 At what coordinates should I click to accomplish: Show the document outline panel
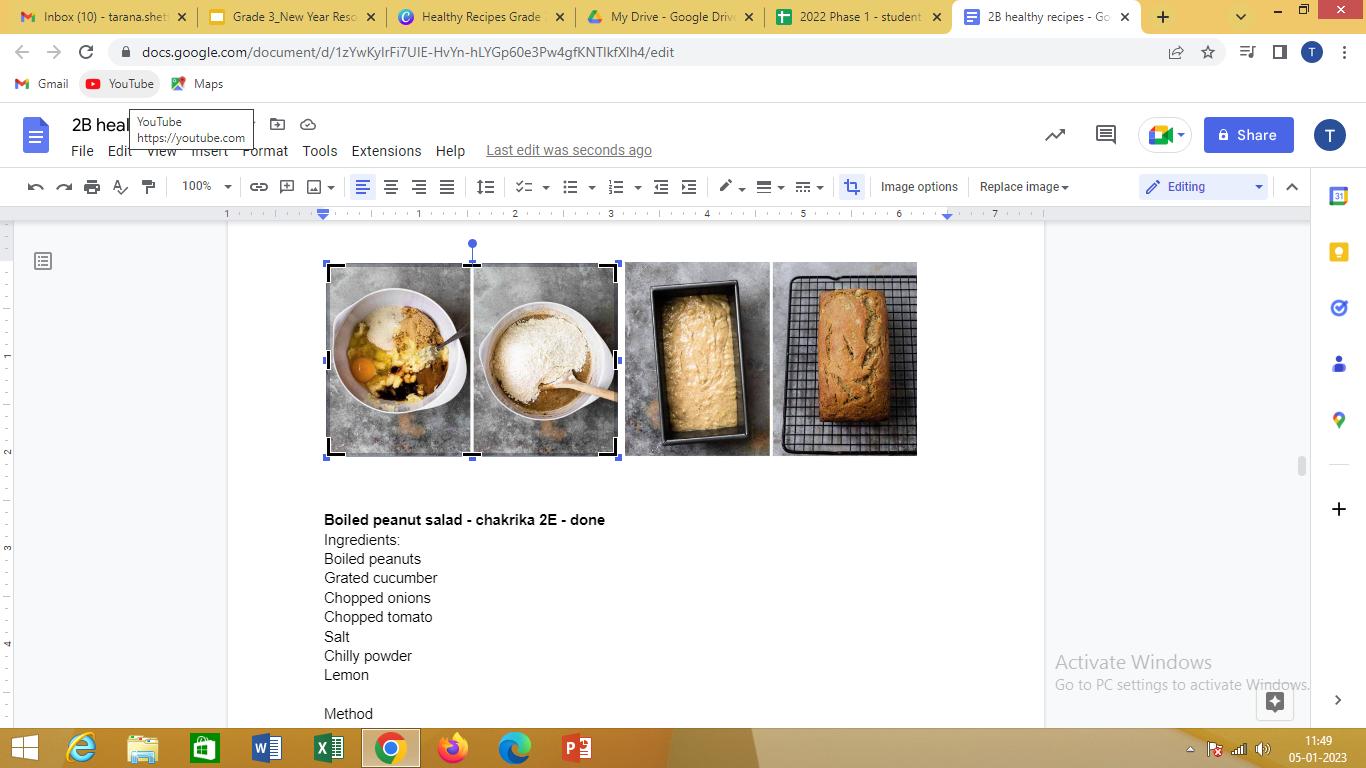tap(43, 261)
